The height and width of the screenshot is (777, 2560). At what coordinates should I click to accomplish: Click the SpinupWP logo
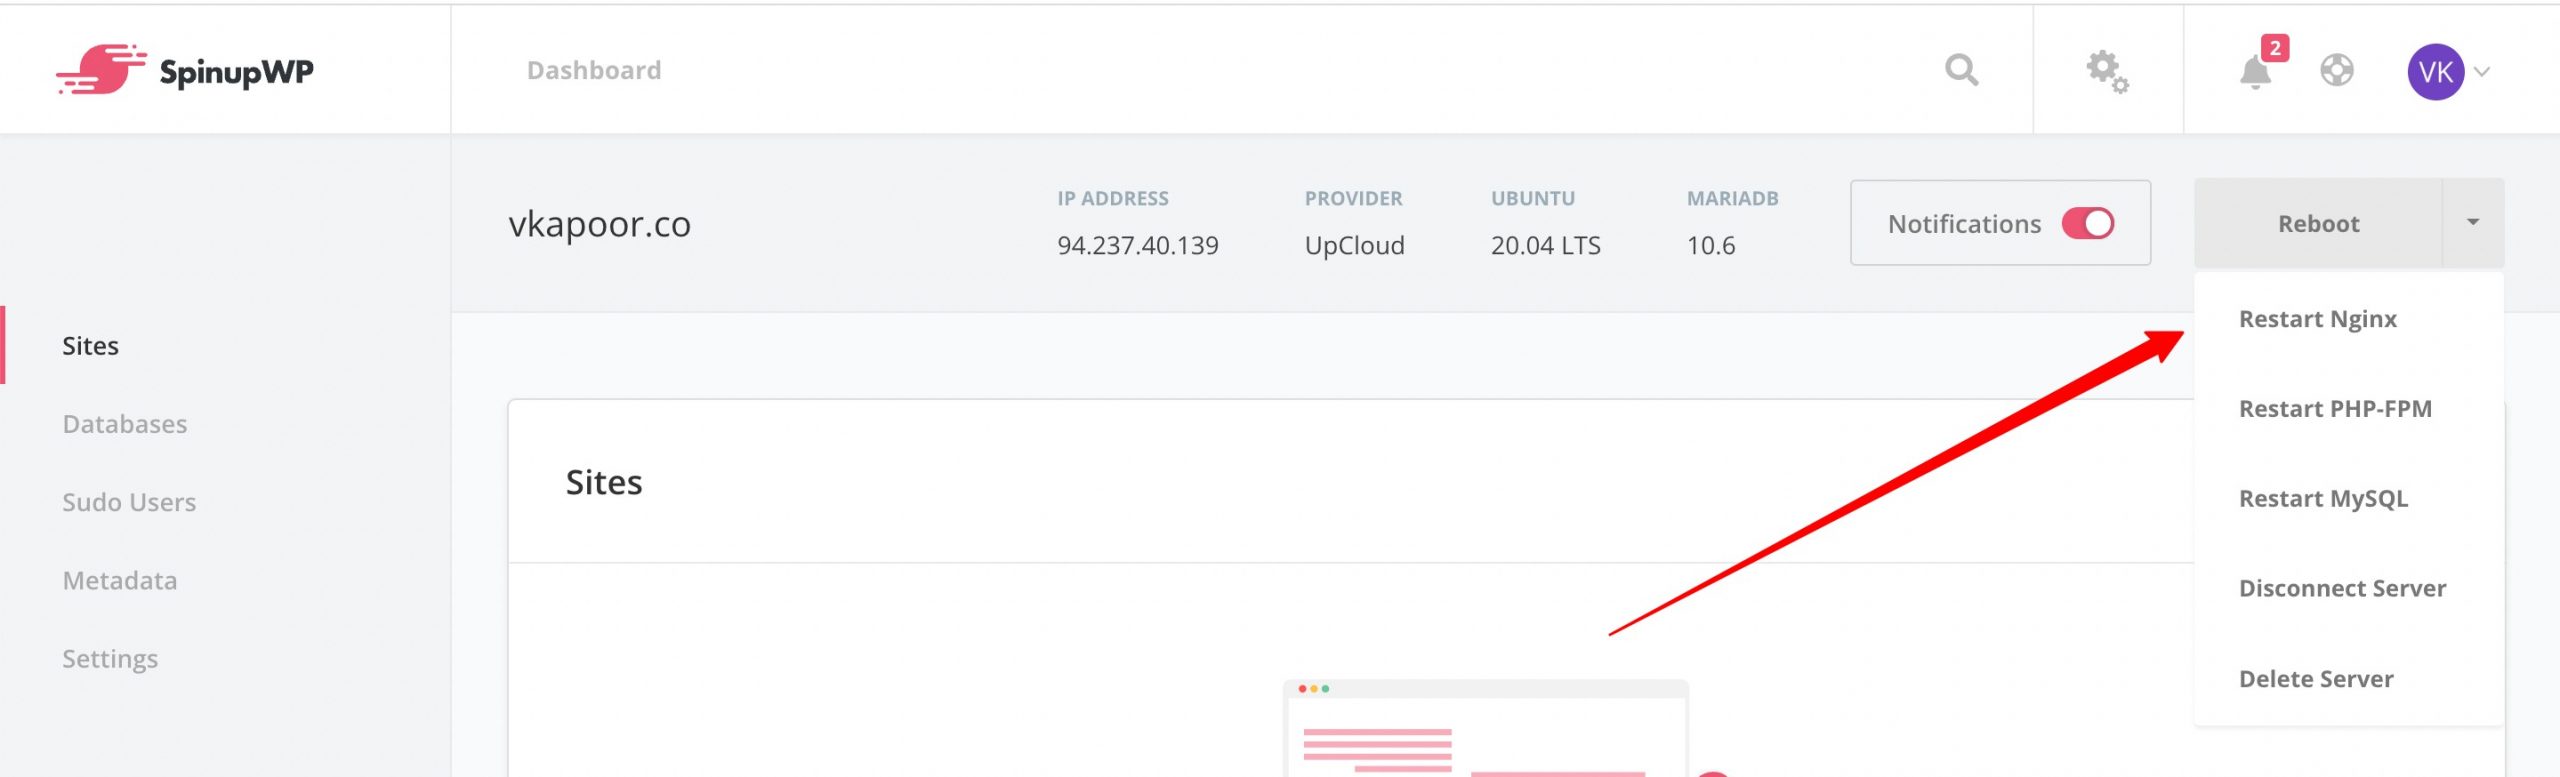coord(185,70)
